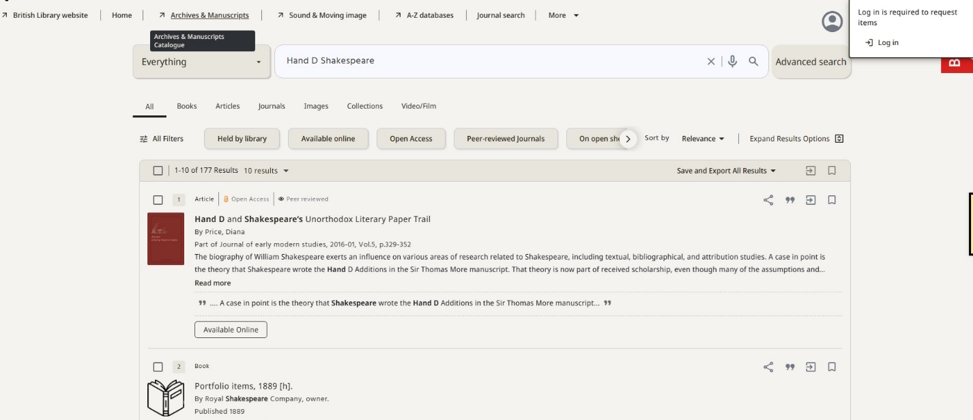Export the Portfolio items 1889 result
The height and width of the screenshot is (420, 973).
810,367
